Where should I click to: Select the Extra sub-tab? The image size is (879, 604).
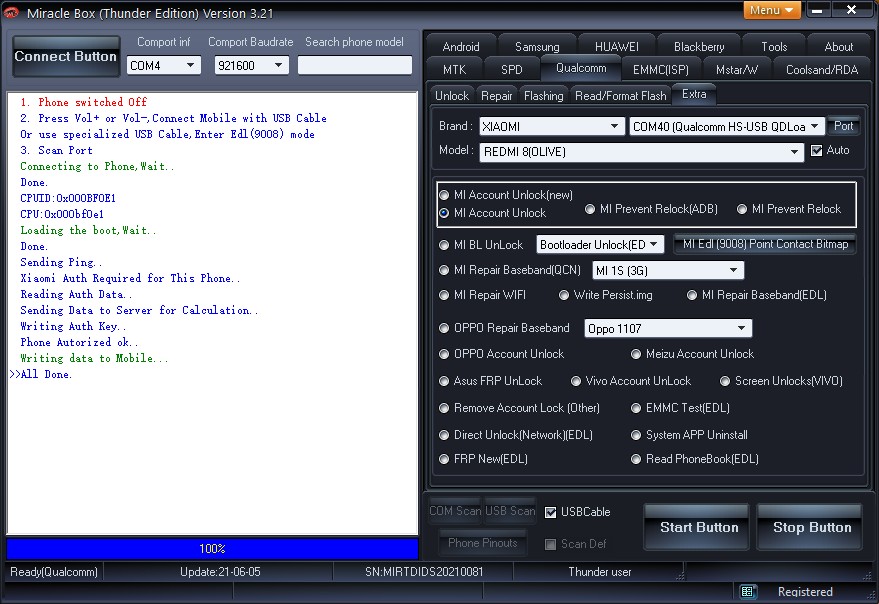point(694,94)
